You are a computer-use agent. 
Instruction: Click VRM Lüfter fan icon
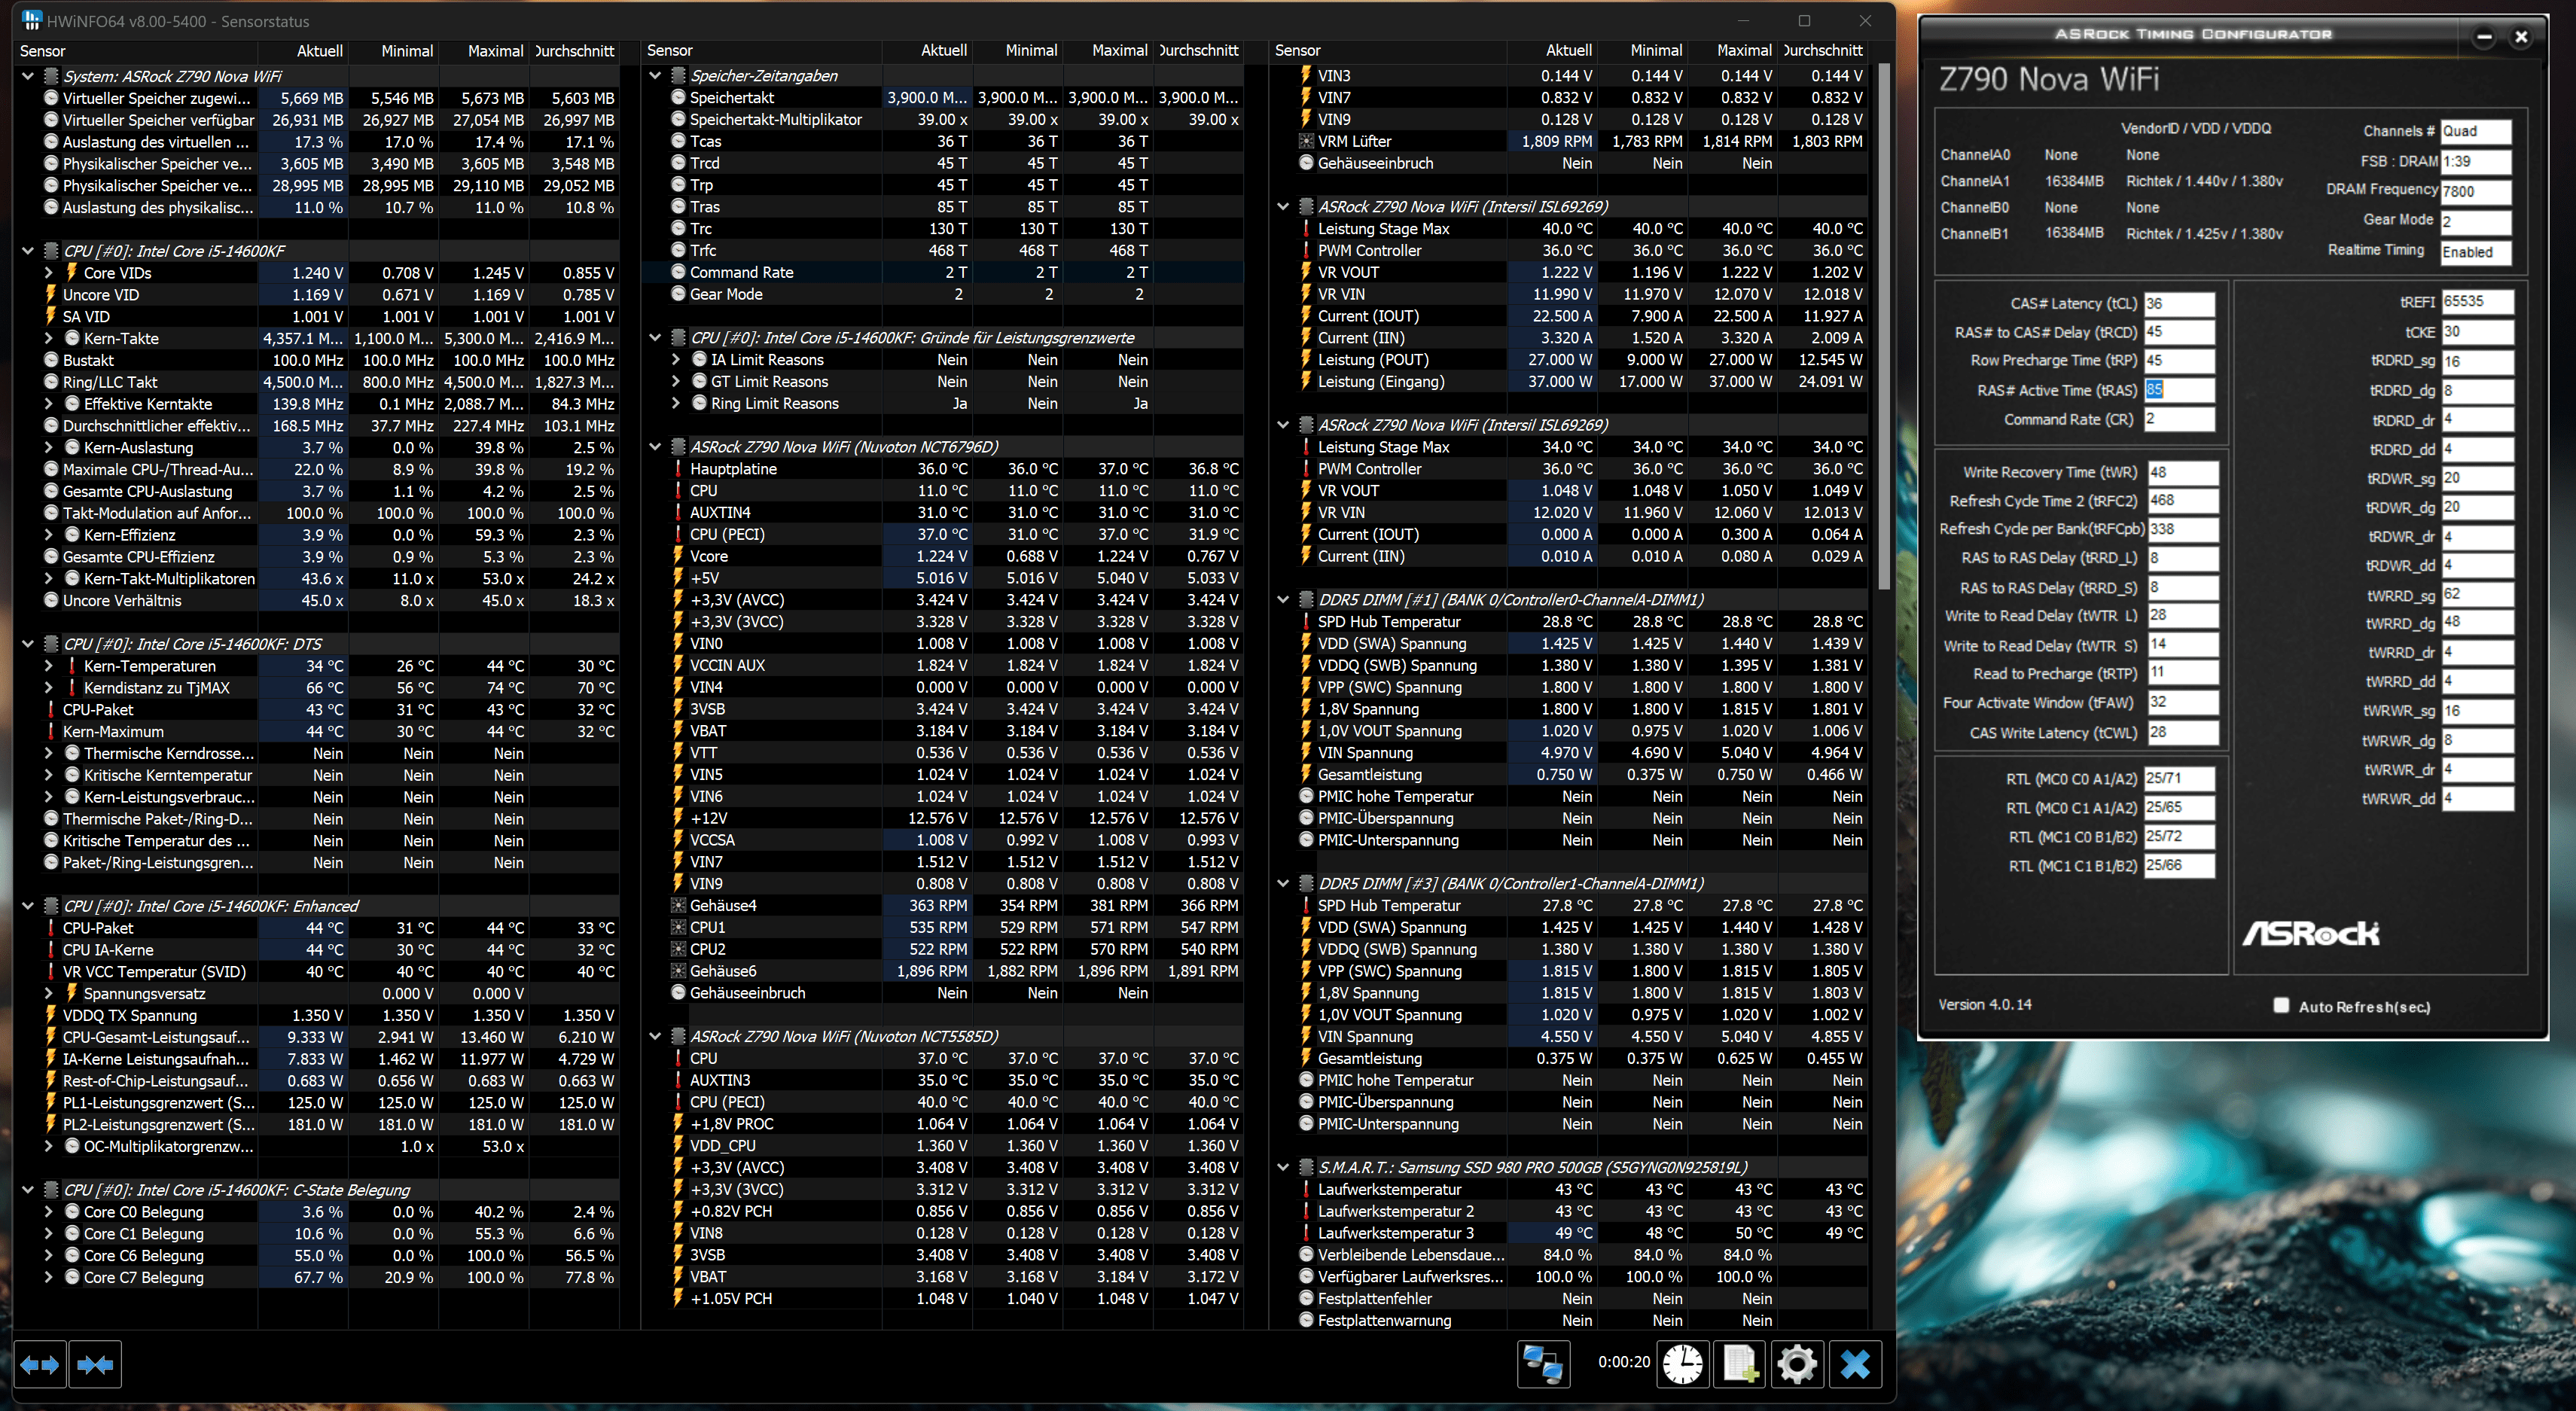tap(1305, 141)
